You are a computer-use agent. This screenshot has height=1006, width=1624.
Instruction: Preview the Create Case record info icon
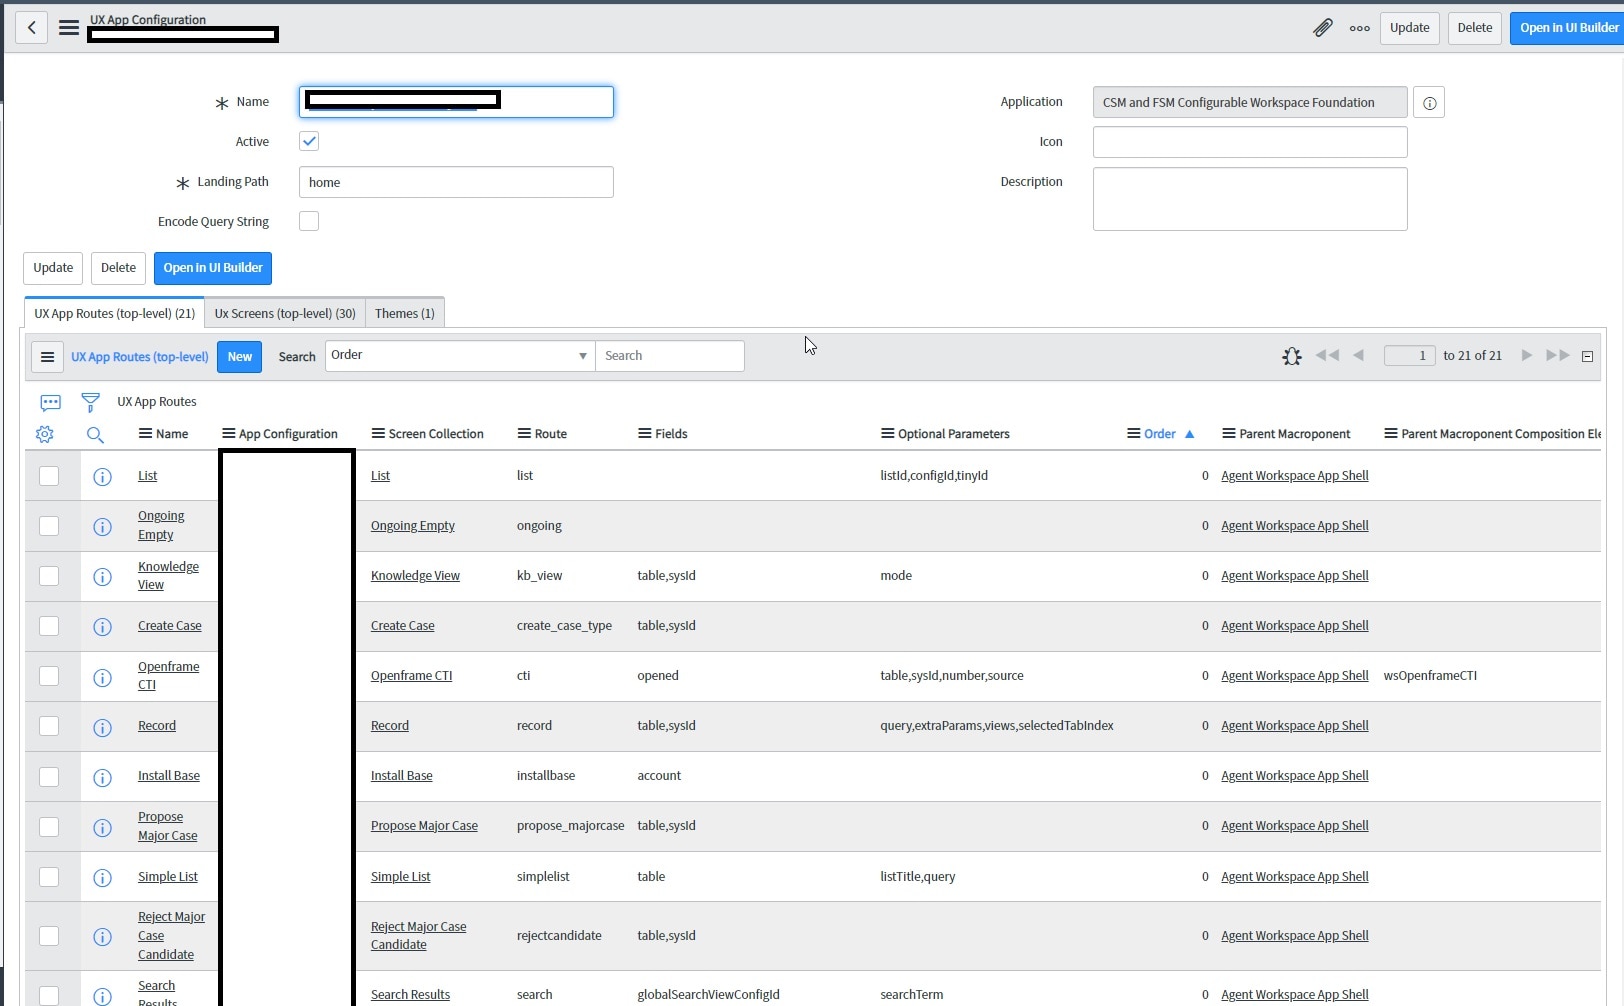[x=102, y=627]
